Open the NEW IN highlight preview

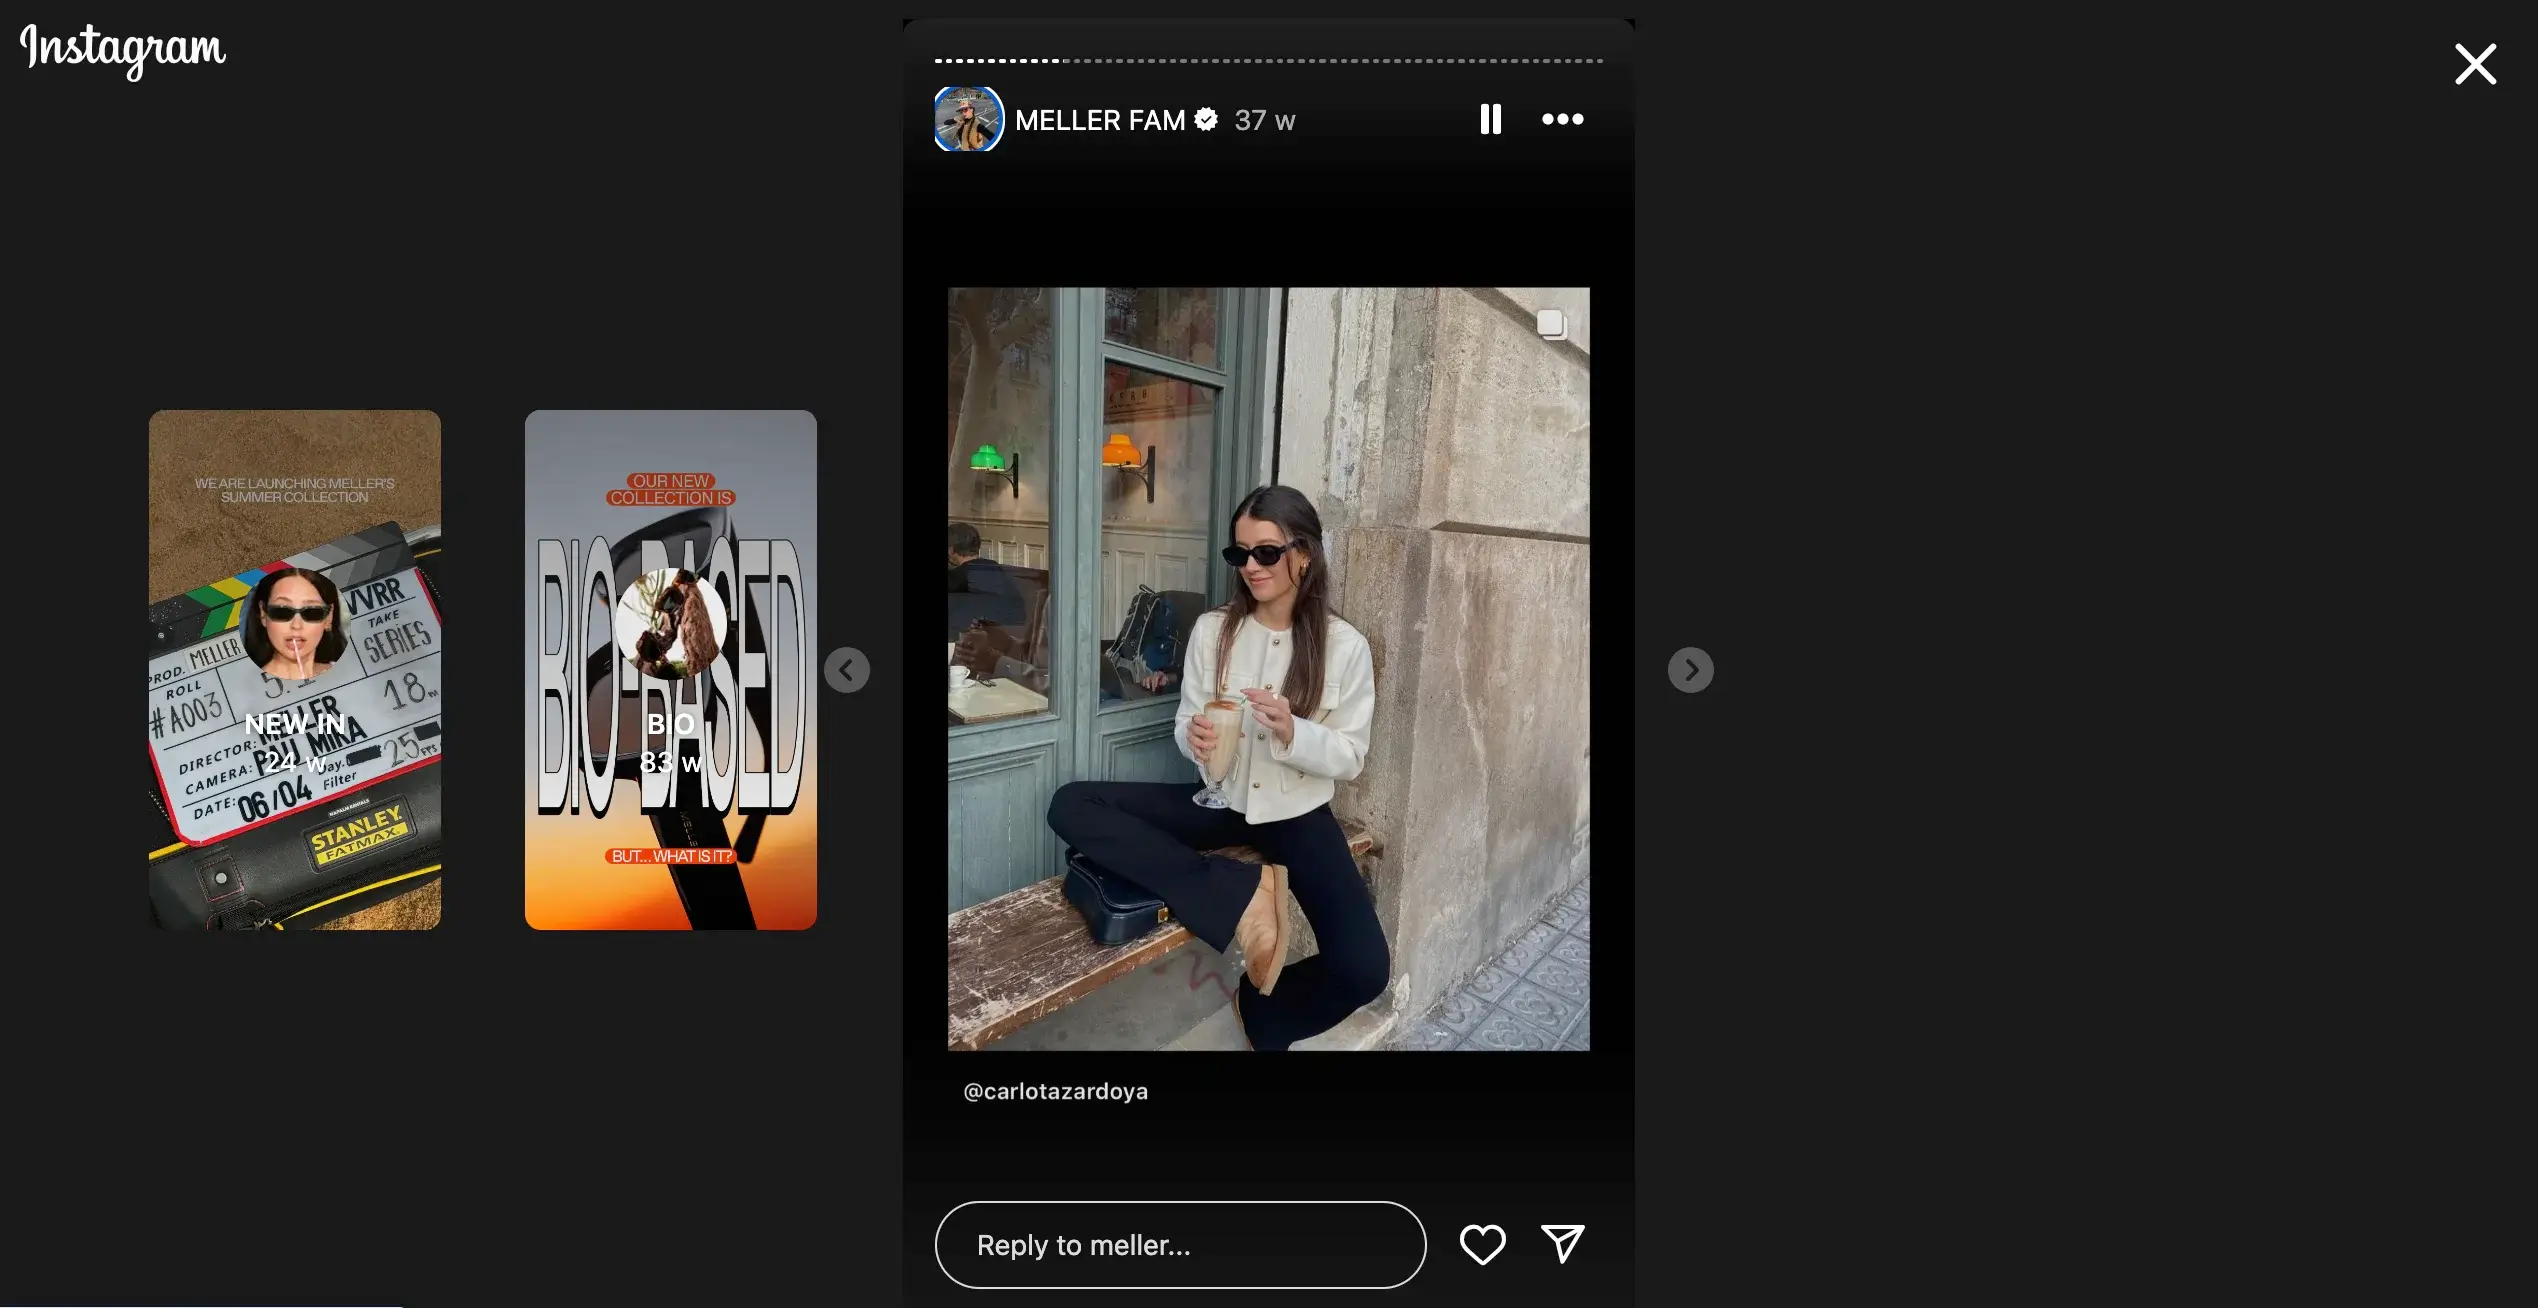click(294, 669)
